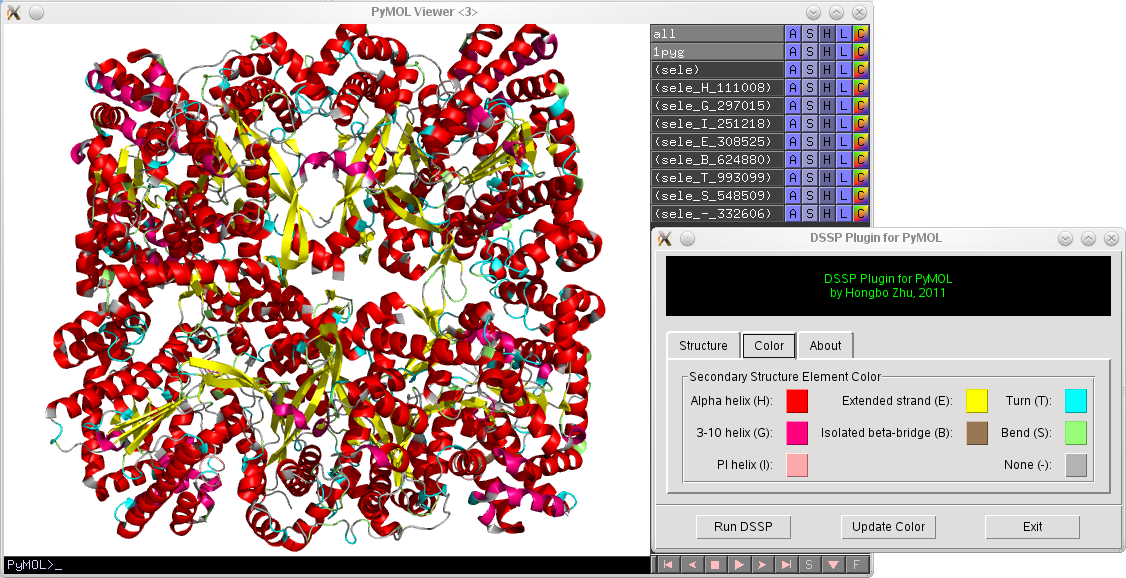Toggle visibility of the 1pyg object
Screen dimensions: 1126x578
(715, 52)
